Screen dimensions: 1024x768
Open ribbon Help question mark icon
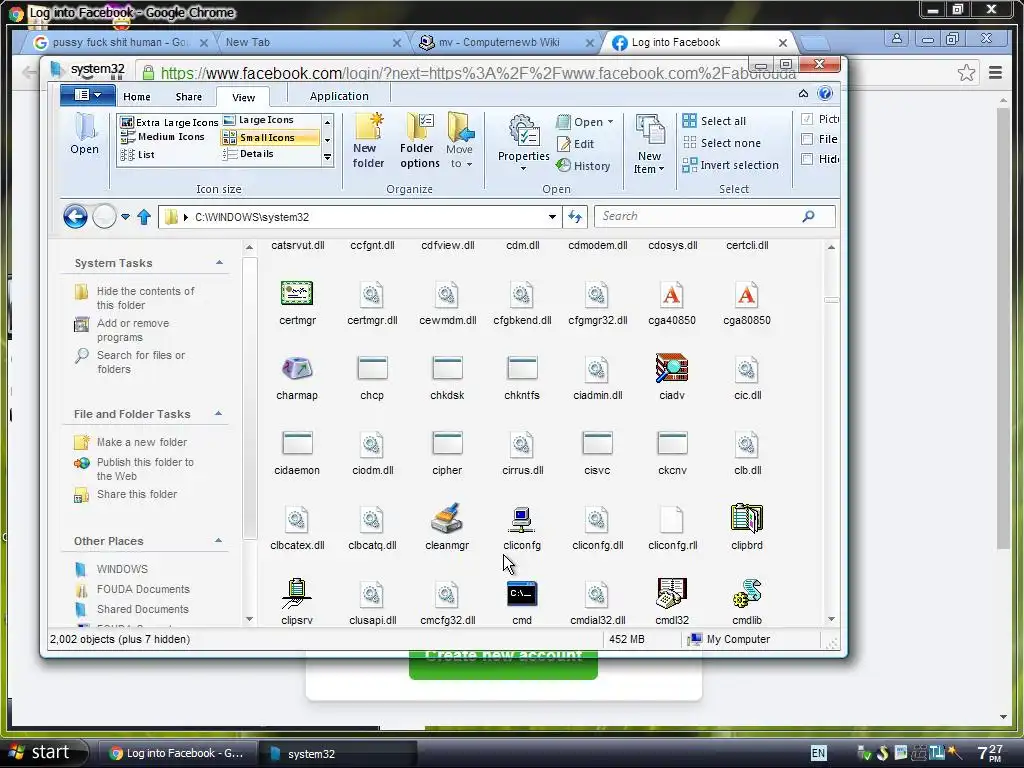pos(825,94)
